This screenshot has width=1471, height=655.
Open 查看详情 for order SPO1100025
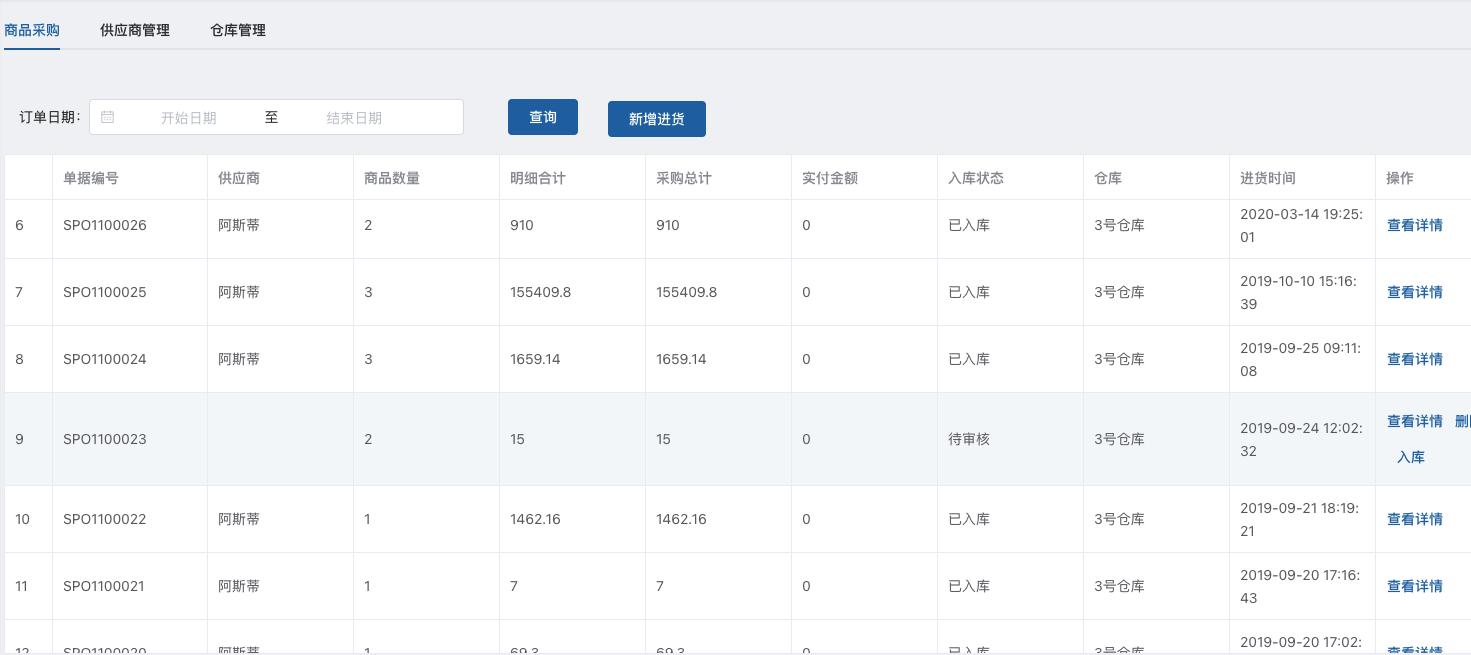pos(1415,292)
